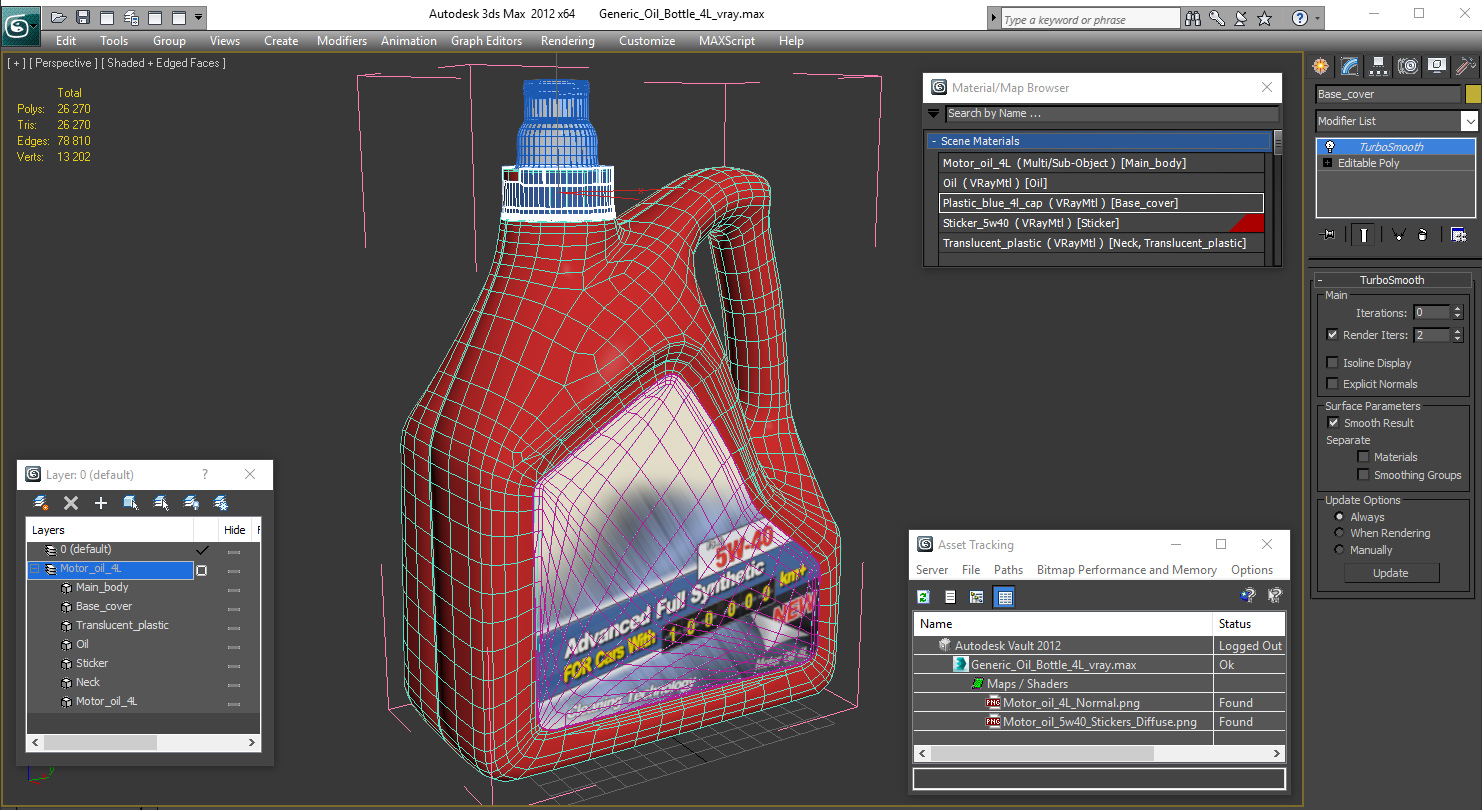This screenshot has width=1482, height=810.
Task: Open the Modifiers menu
Action: pos(342,41)
